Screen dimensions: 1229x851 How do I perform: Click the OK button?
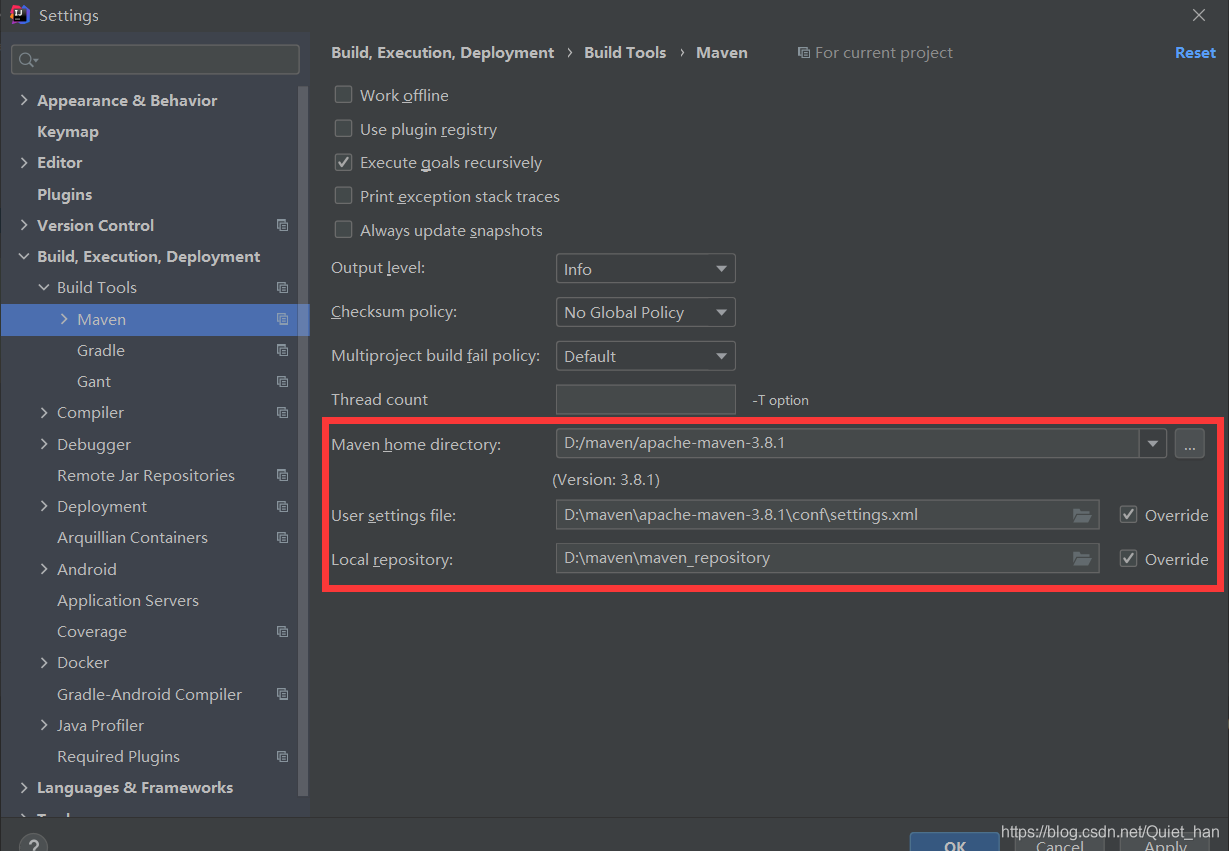tap(955, 842)
